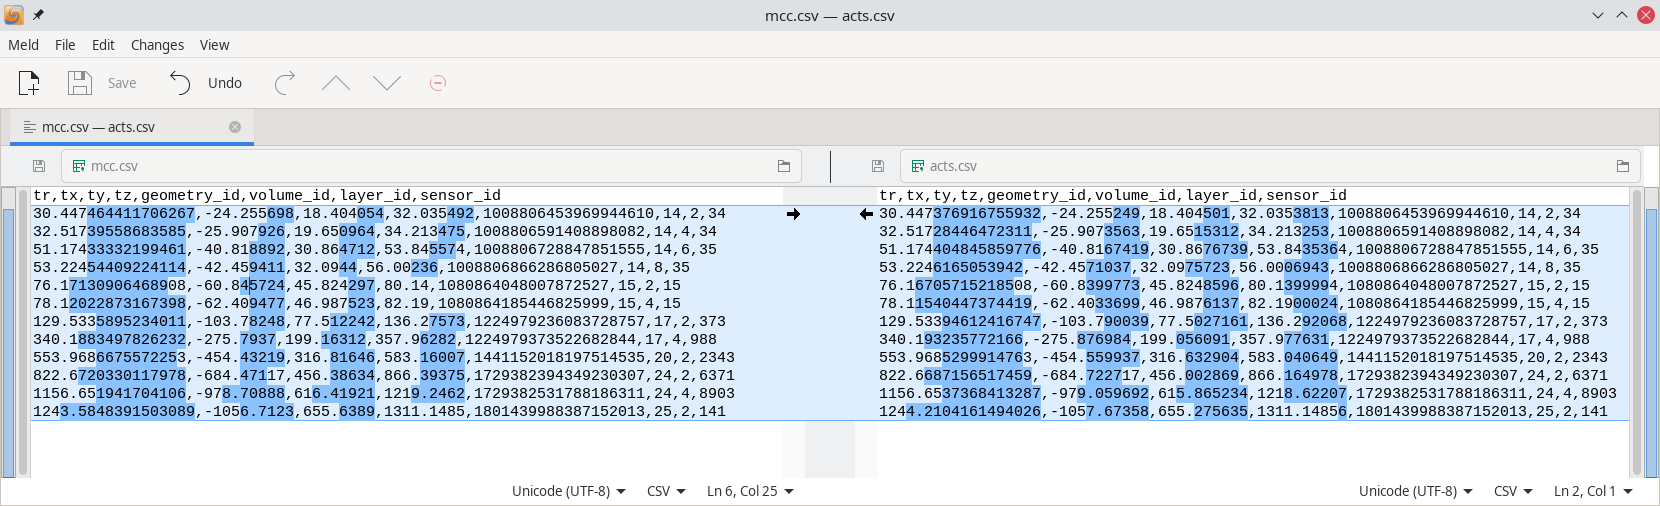Click the new comparison icon

[29, 83]
